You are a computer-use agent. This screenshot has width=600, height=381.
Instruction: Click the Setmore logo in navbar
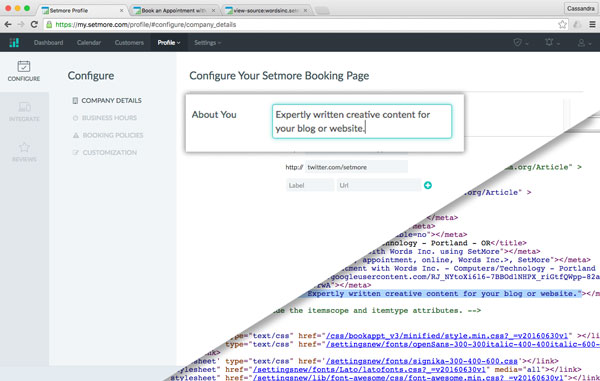[x=14, y=42]
